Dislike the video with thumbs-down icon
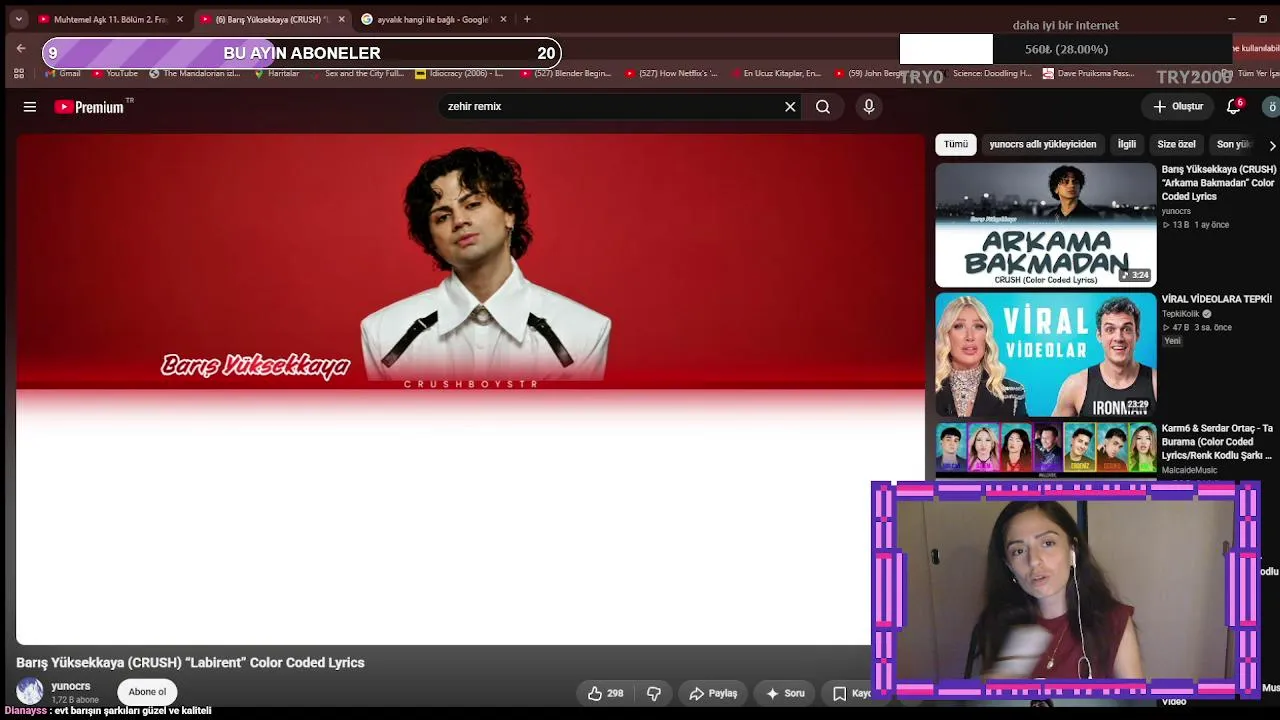Screen dimensions: 1280x720 (654, 693)
